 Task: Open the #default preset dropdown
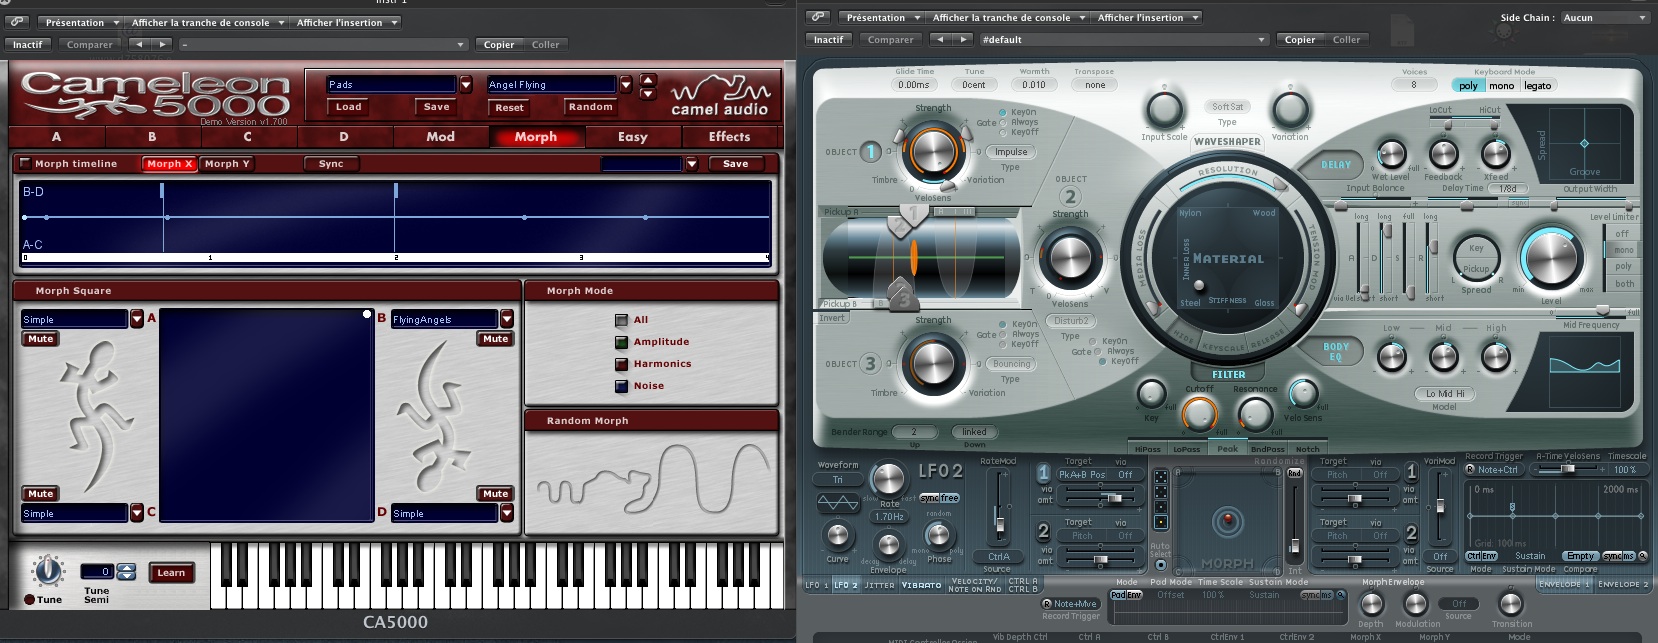click(x=1123, y=40)
